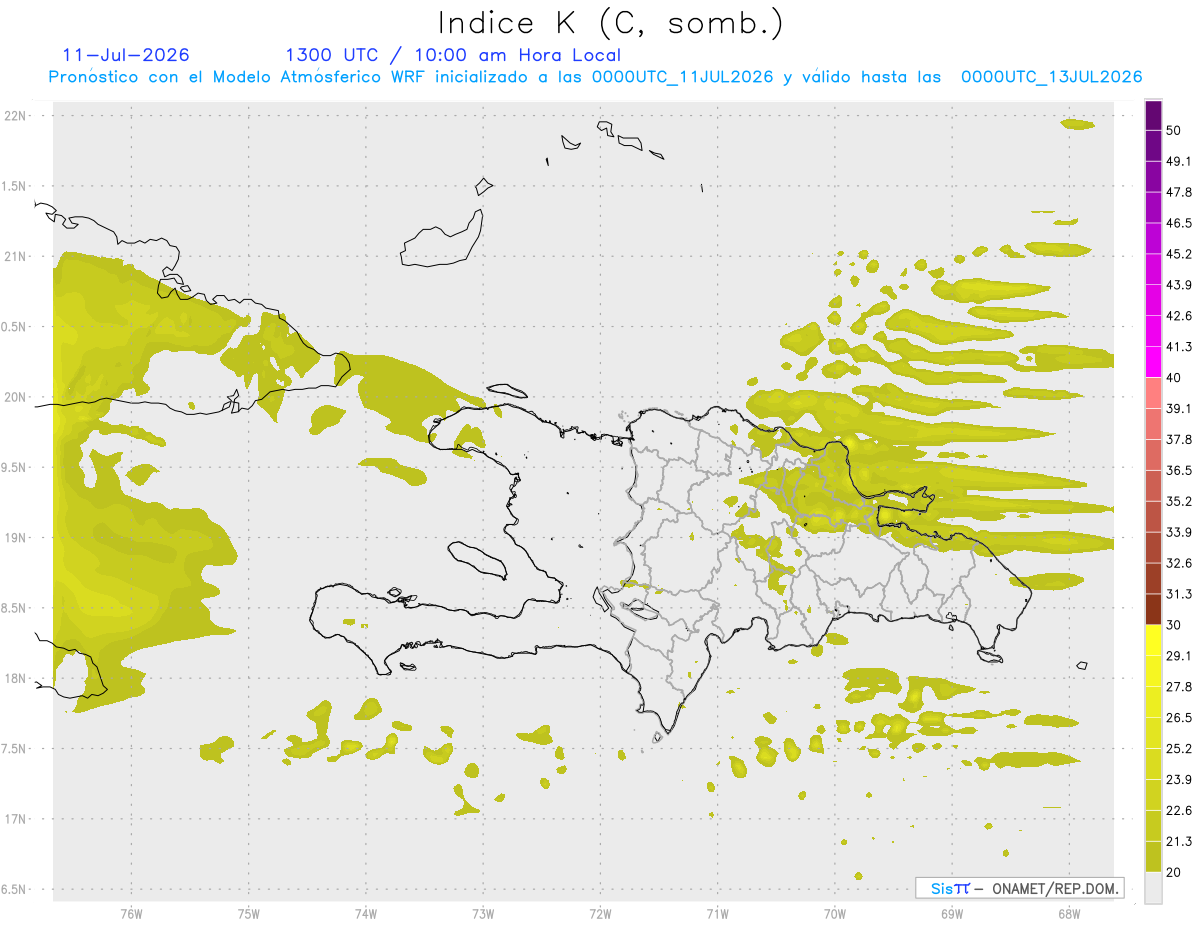Pick the gray colorbar segment below 20

1153,887
